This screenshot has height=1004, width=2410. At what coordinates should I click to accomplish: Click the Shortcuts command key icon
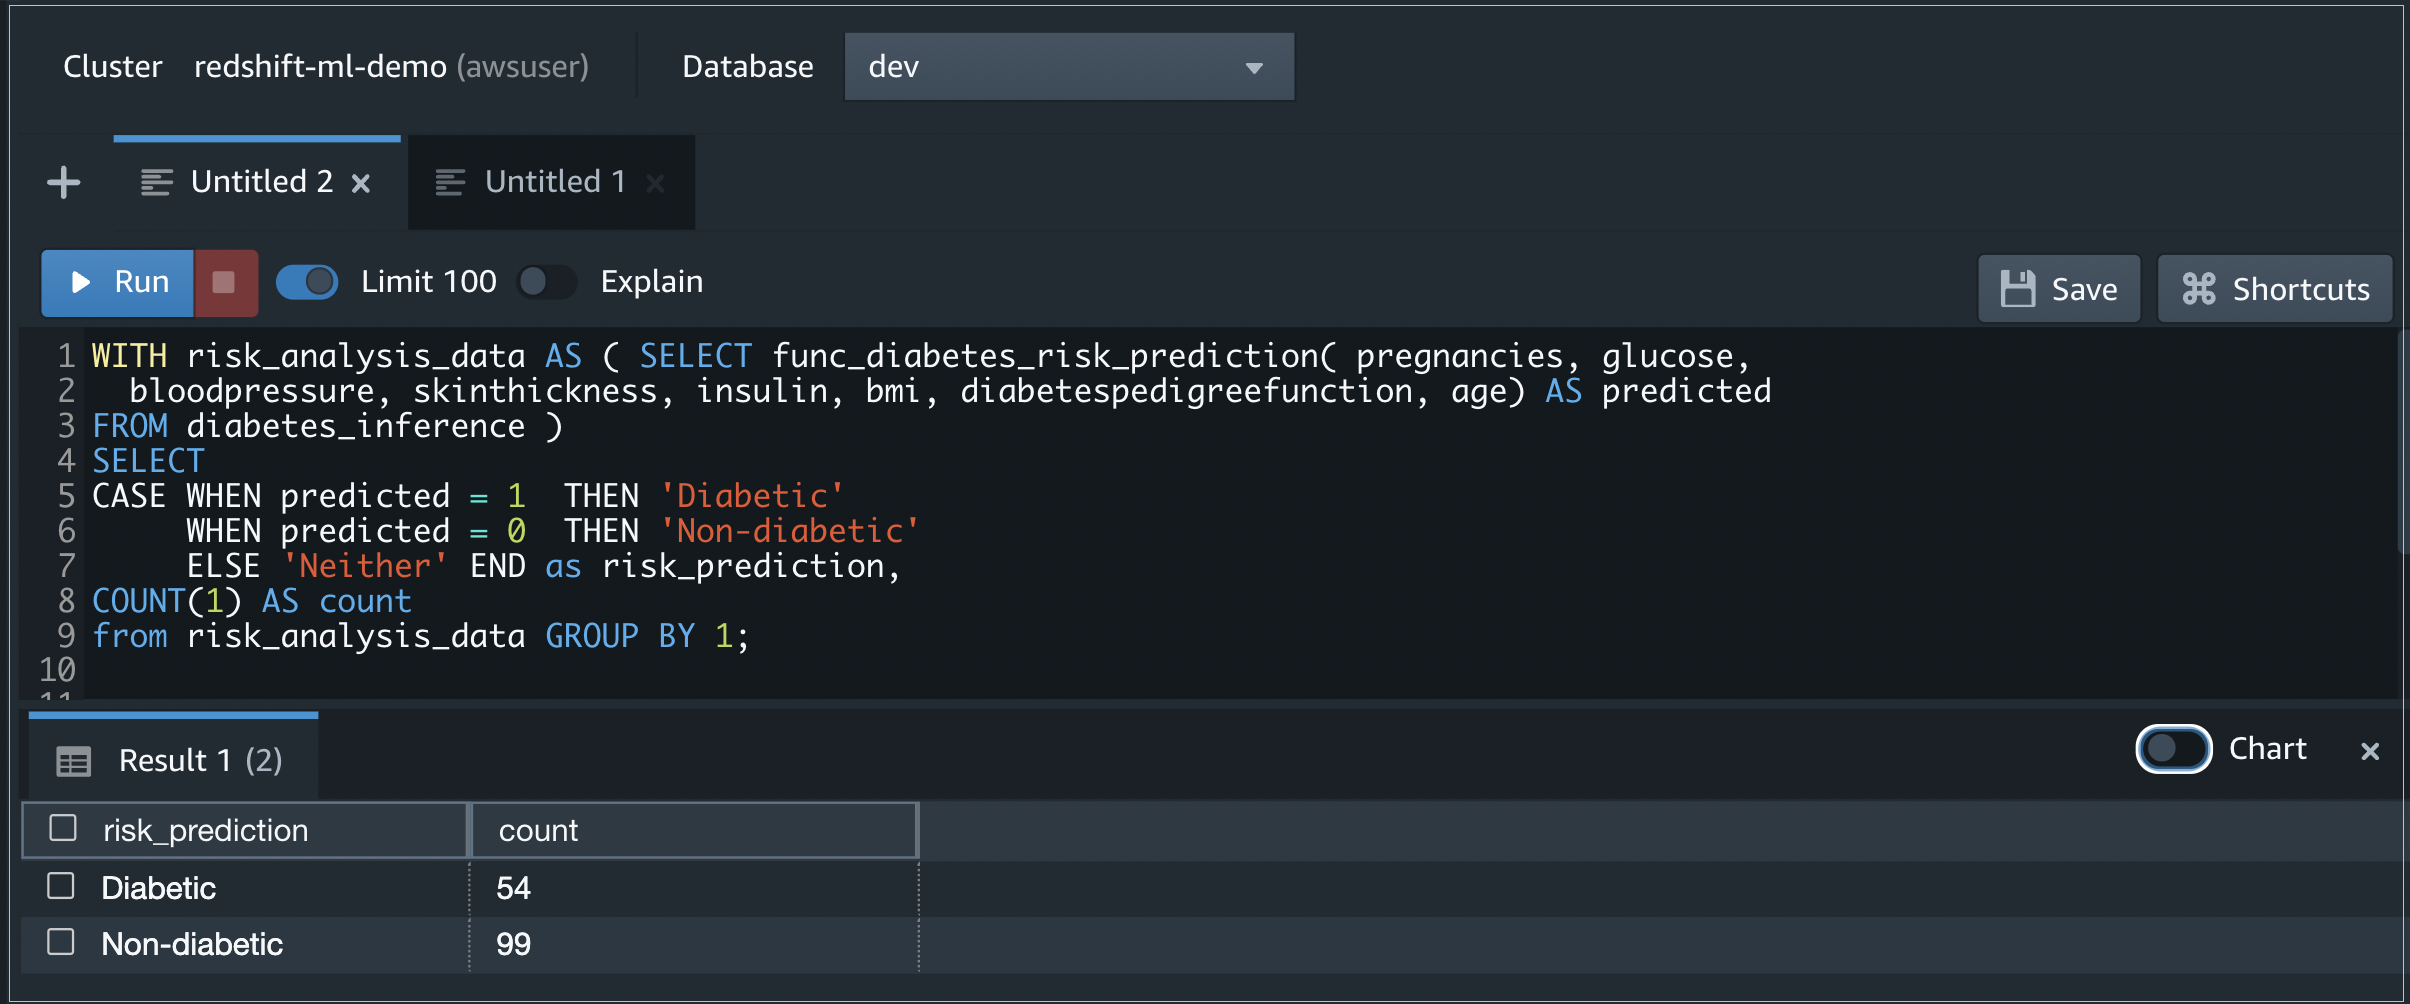pyautogui.click(x=2199, y=288)
